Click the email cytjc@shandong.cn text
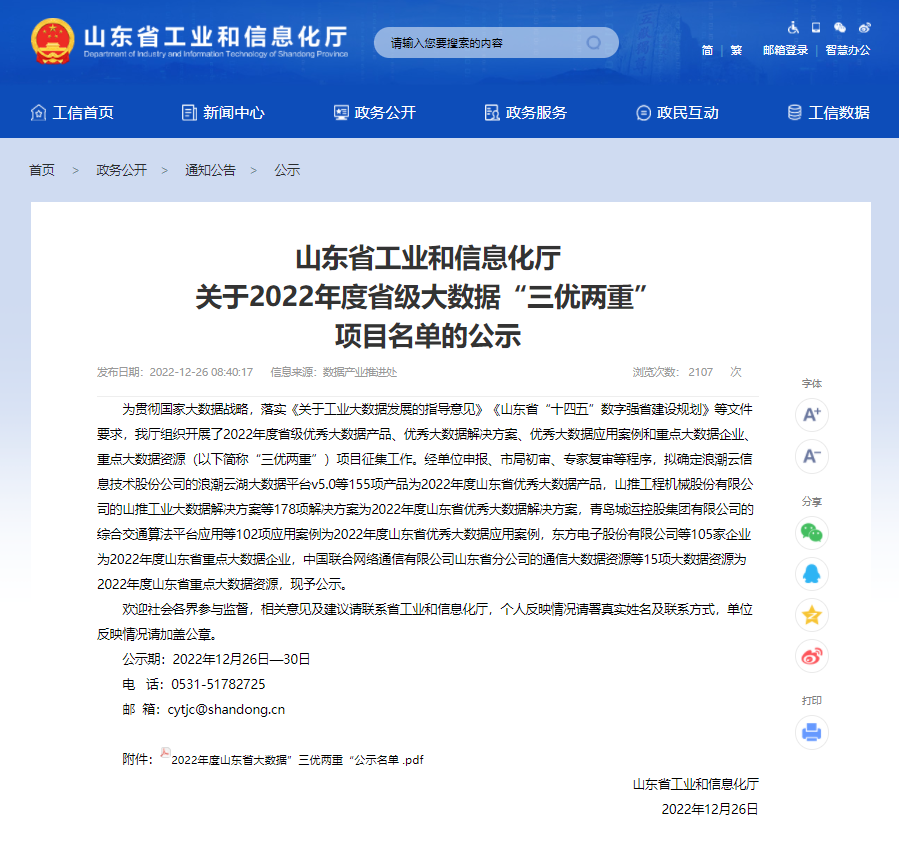 tap(226, 710)
